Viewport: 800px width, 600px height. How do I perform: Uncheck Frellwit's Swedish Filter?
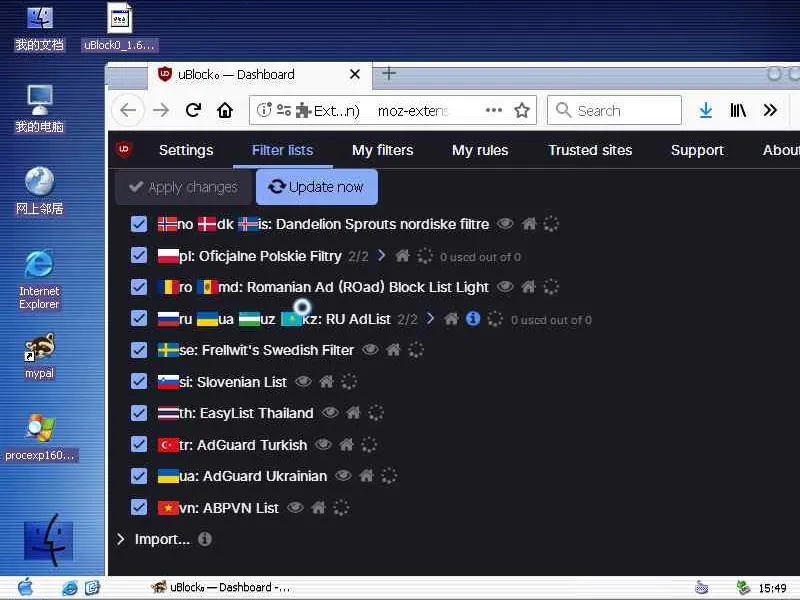pyautogui.click(x=139, y=350)
